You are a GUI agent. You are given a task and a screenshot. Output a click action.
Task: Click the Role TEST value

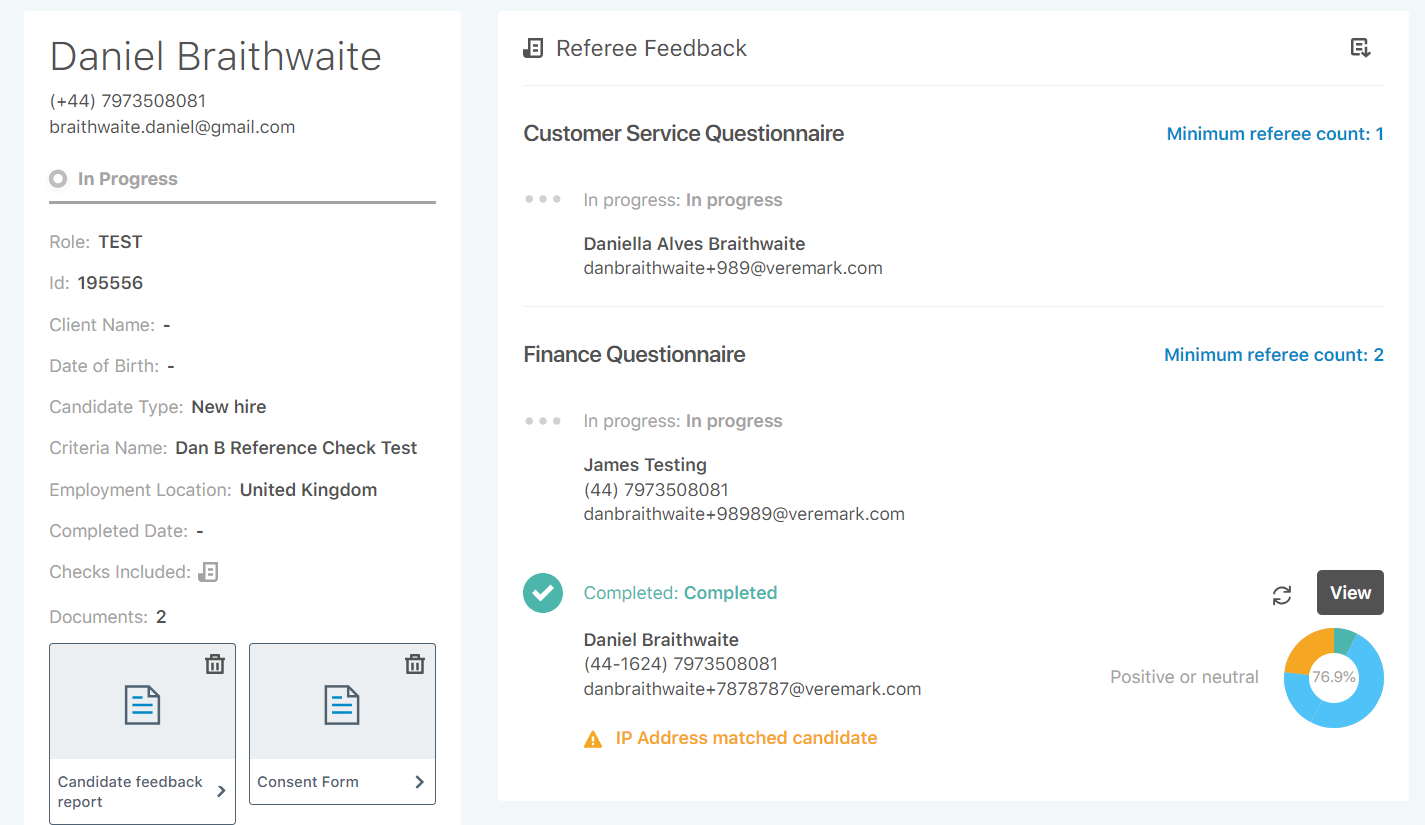pyautogui.click(x=120, y=242)
